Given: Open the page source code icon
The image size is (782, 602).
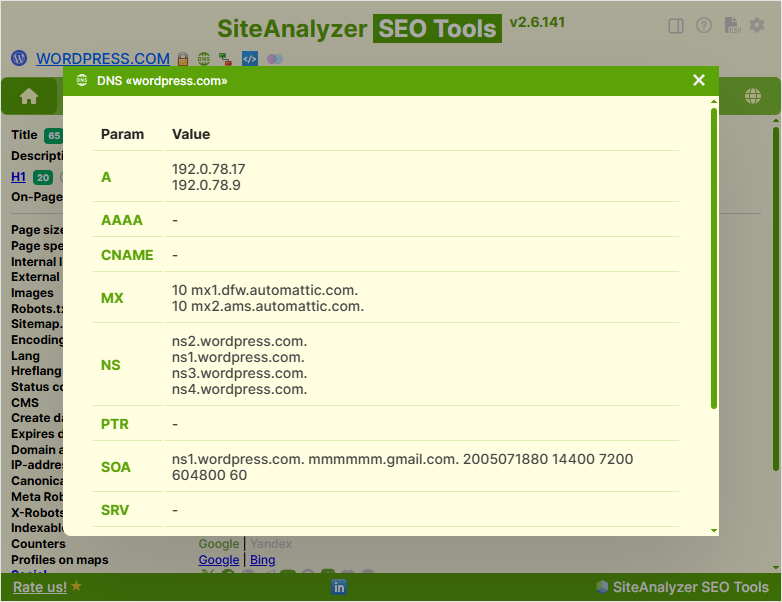Looking at the screenshot, I should pyautogui.click(x=250, y=59).
